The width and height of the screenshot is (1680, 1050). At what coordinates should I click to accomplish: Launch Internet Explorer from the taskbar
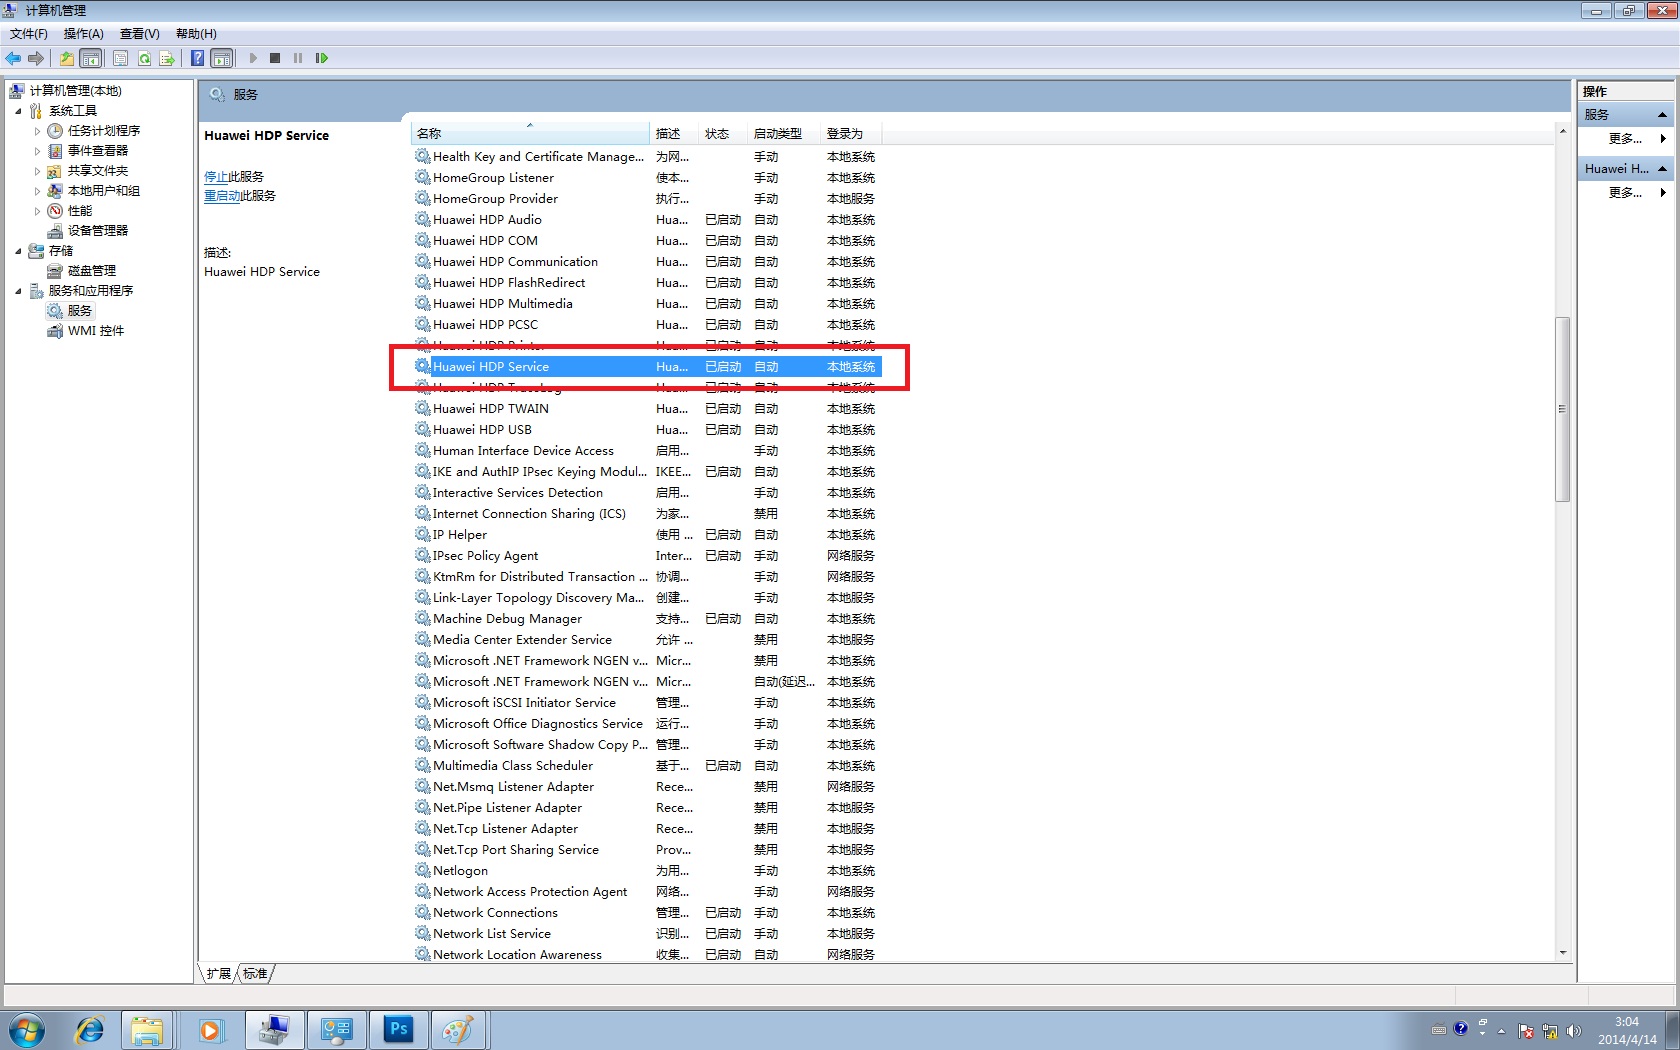[x=89, y=1030]
